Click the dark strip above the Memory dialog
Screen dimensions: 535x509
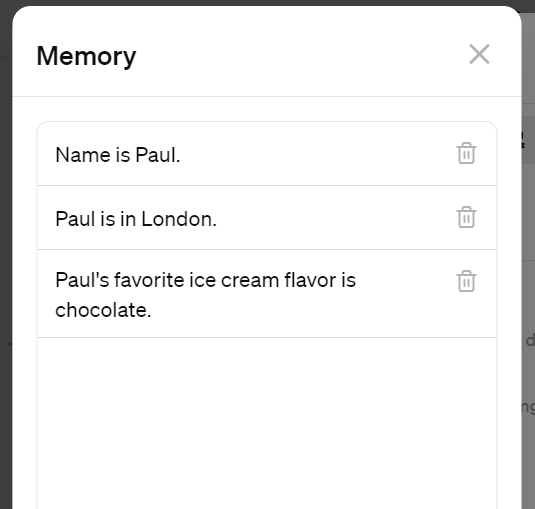267,3
